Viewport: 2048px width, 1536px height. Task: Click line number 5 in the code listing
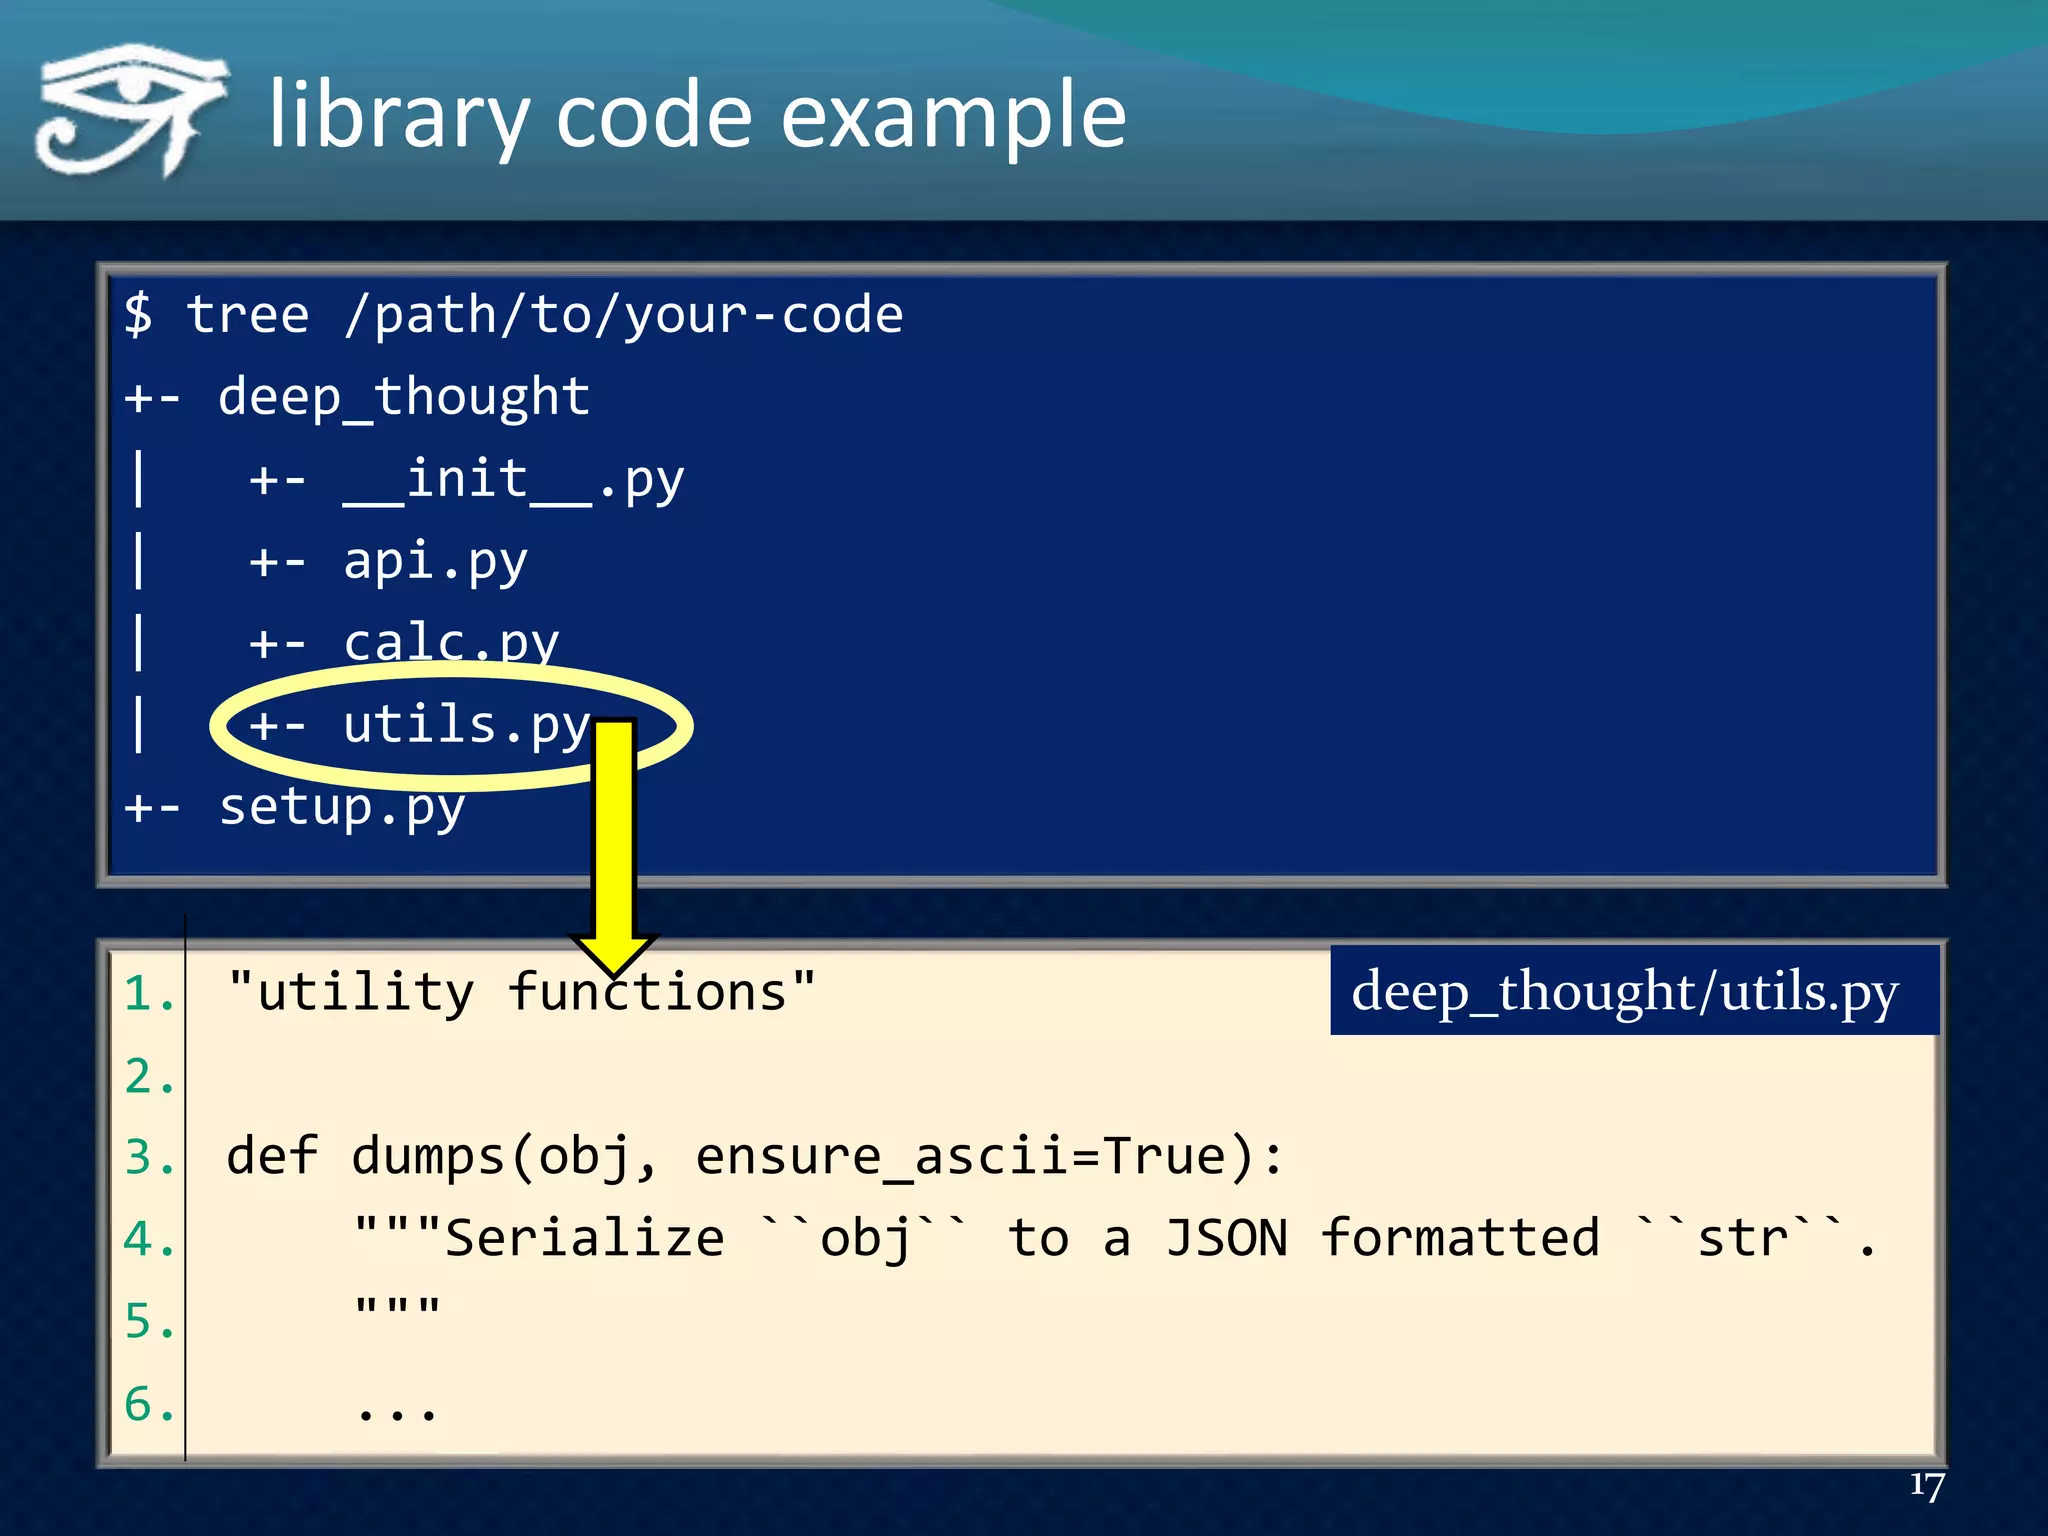[x=149, y=1322]
